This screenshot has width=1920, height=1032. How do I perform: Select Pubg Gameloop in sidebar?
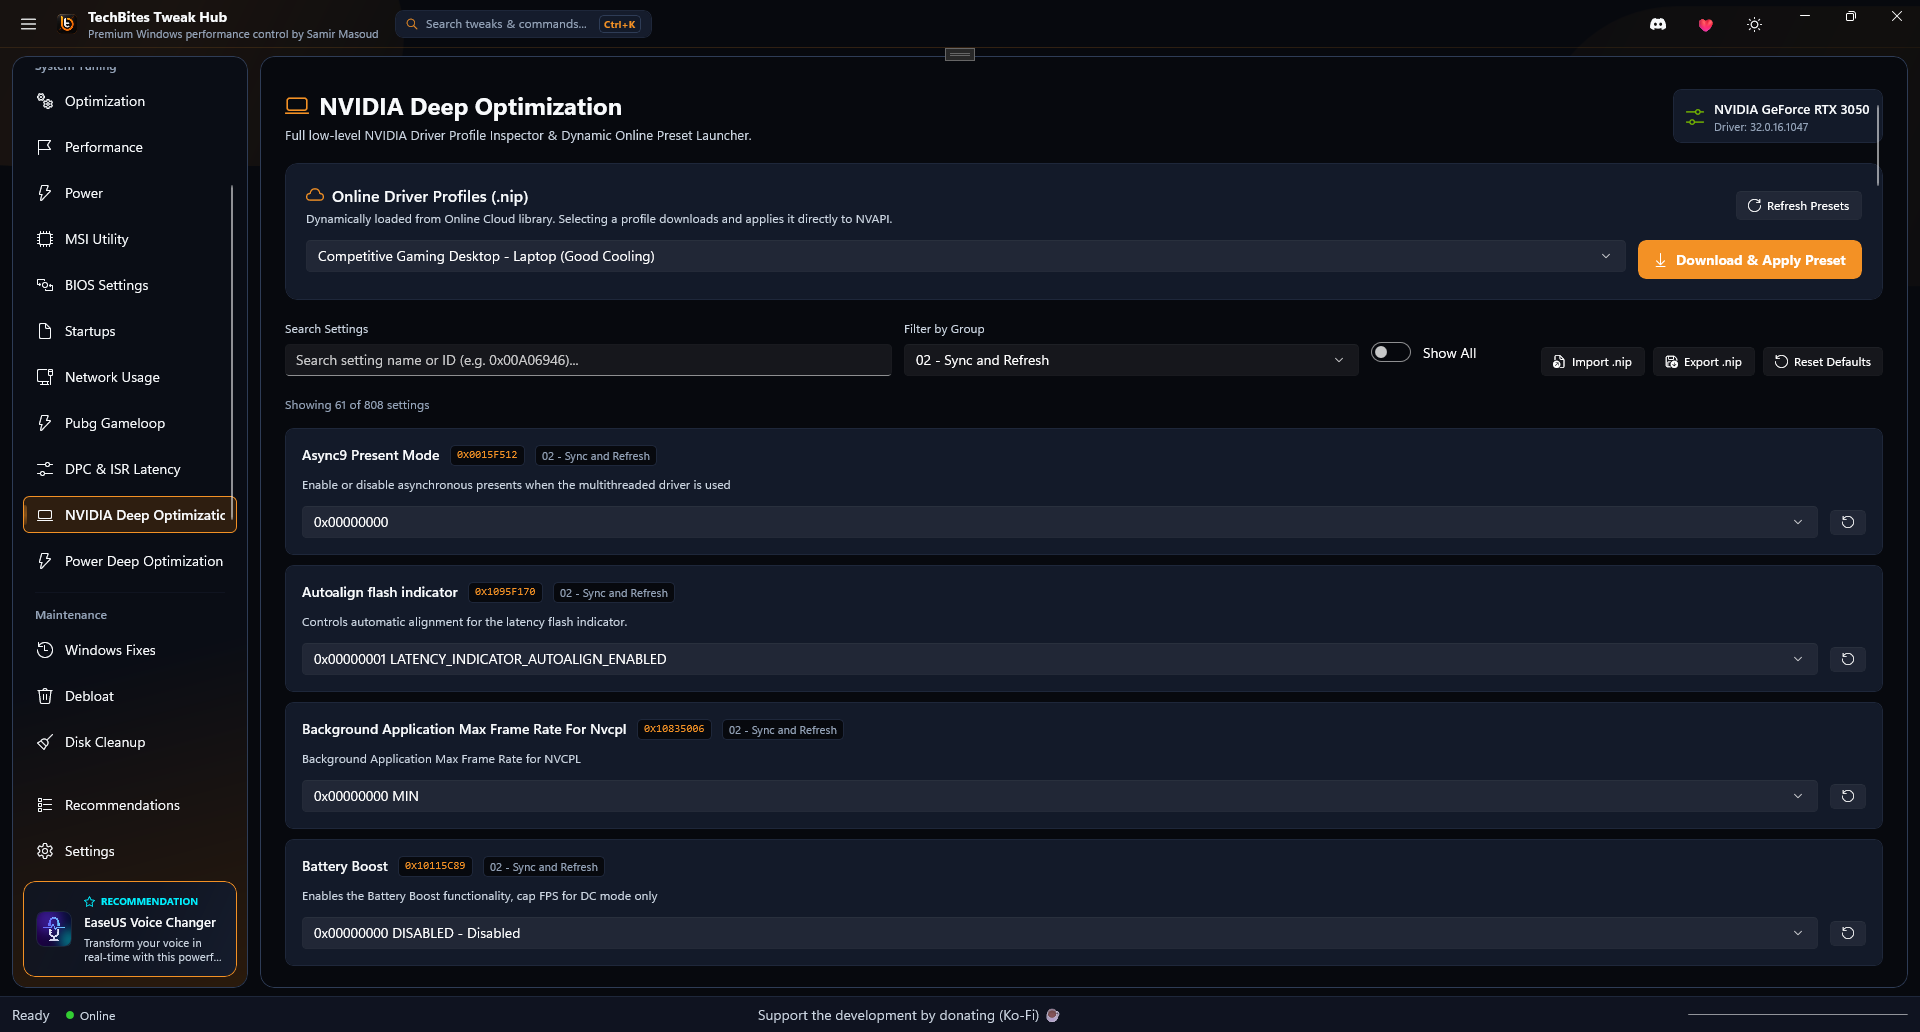coord(129,423)
